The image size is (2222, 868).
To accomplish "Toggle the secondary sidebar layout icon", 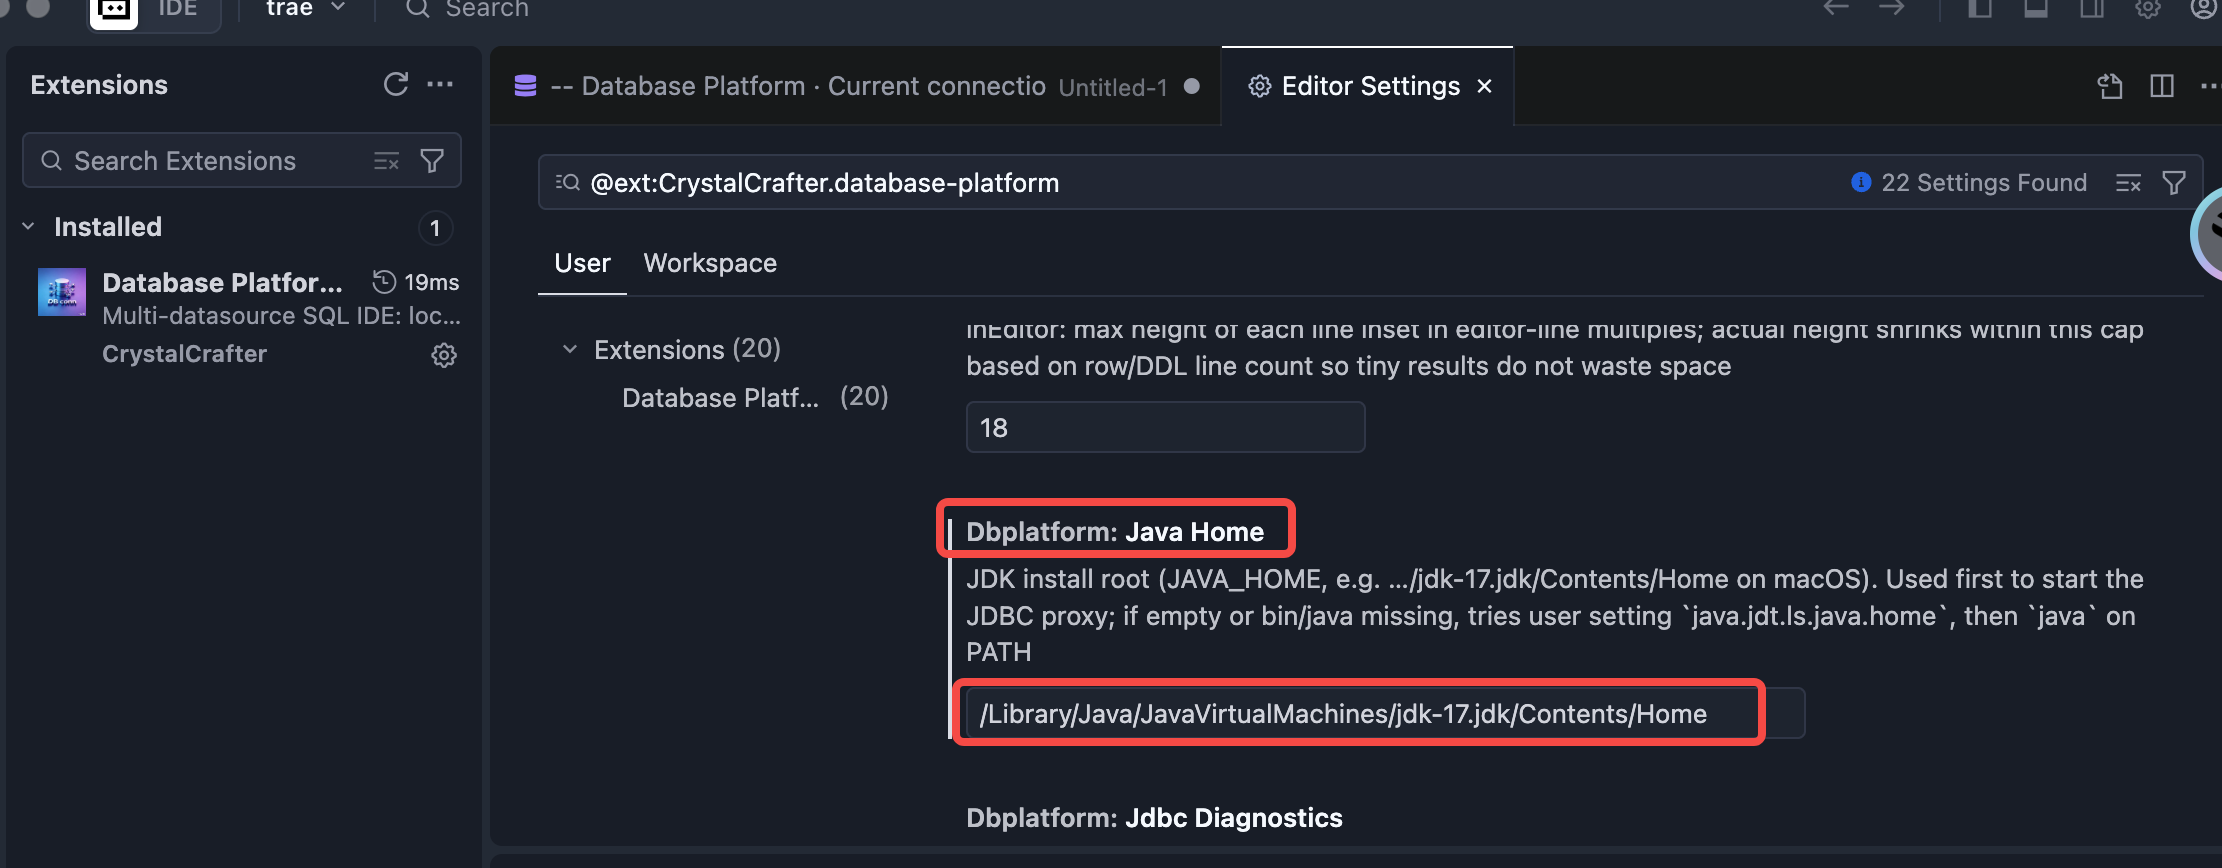I will 2092,8.
